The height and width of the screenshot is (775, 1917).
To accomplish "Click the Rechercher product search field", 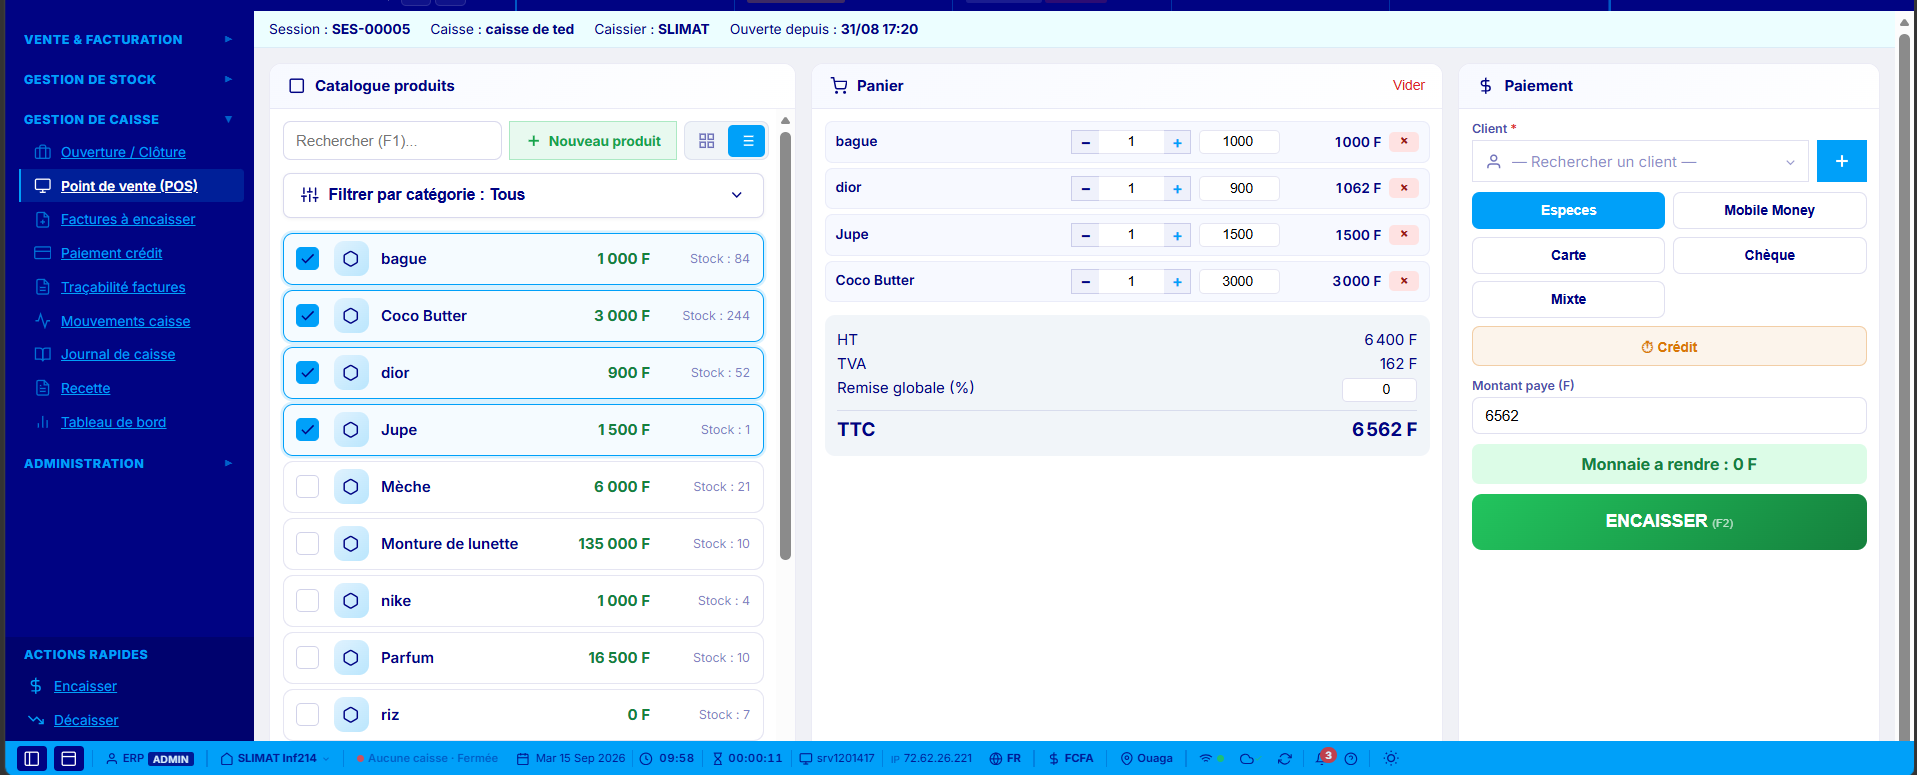I will 392,141.
